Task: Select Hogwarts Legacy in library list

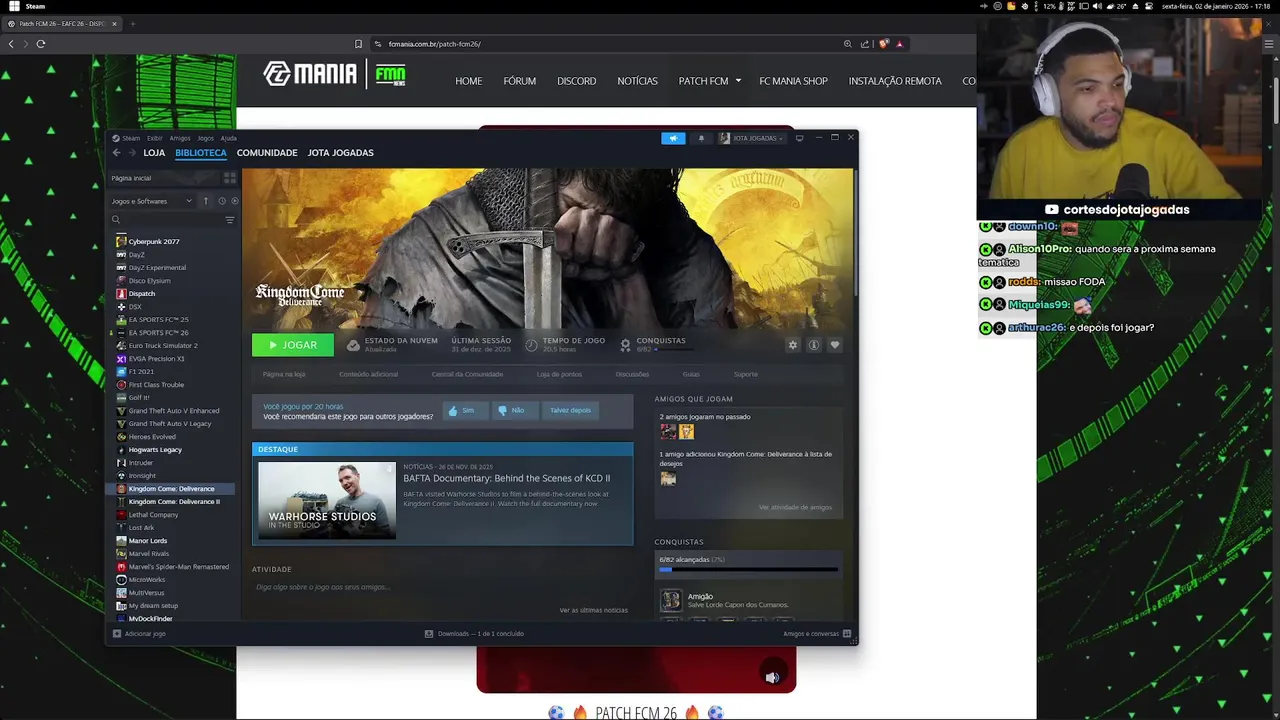Action: click(155, 450)
